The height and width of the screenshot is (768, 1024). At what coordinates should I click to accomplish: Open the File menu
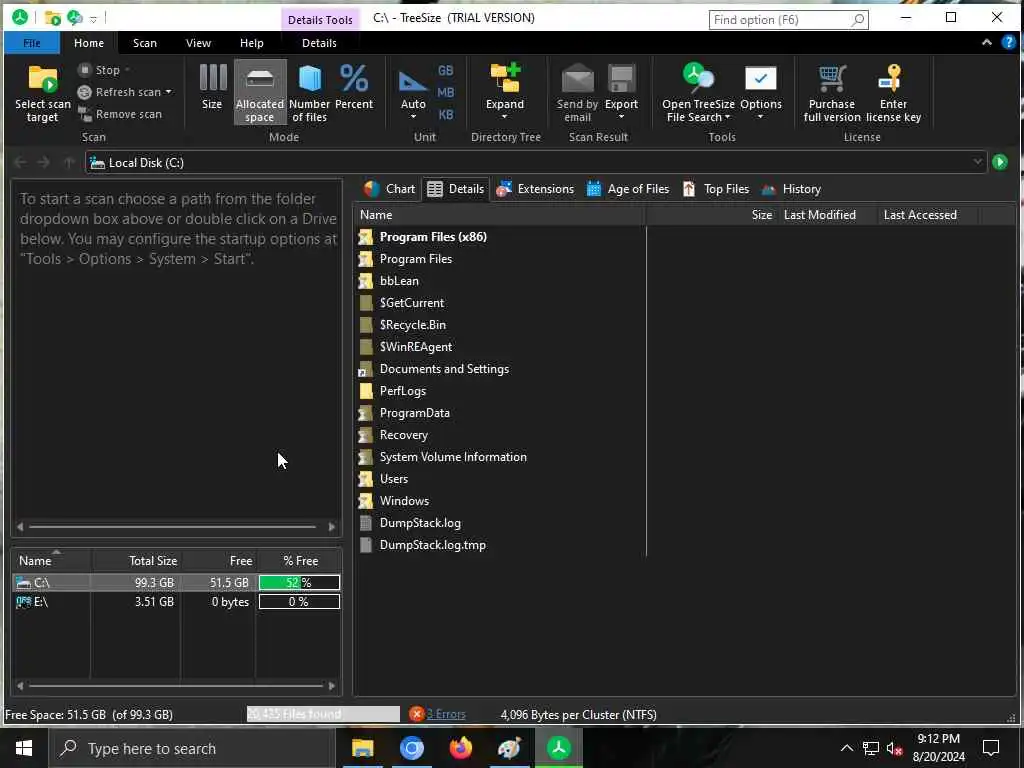pos(32,43)
